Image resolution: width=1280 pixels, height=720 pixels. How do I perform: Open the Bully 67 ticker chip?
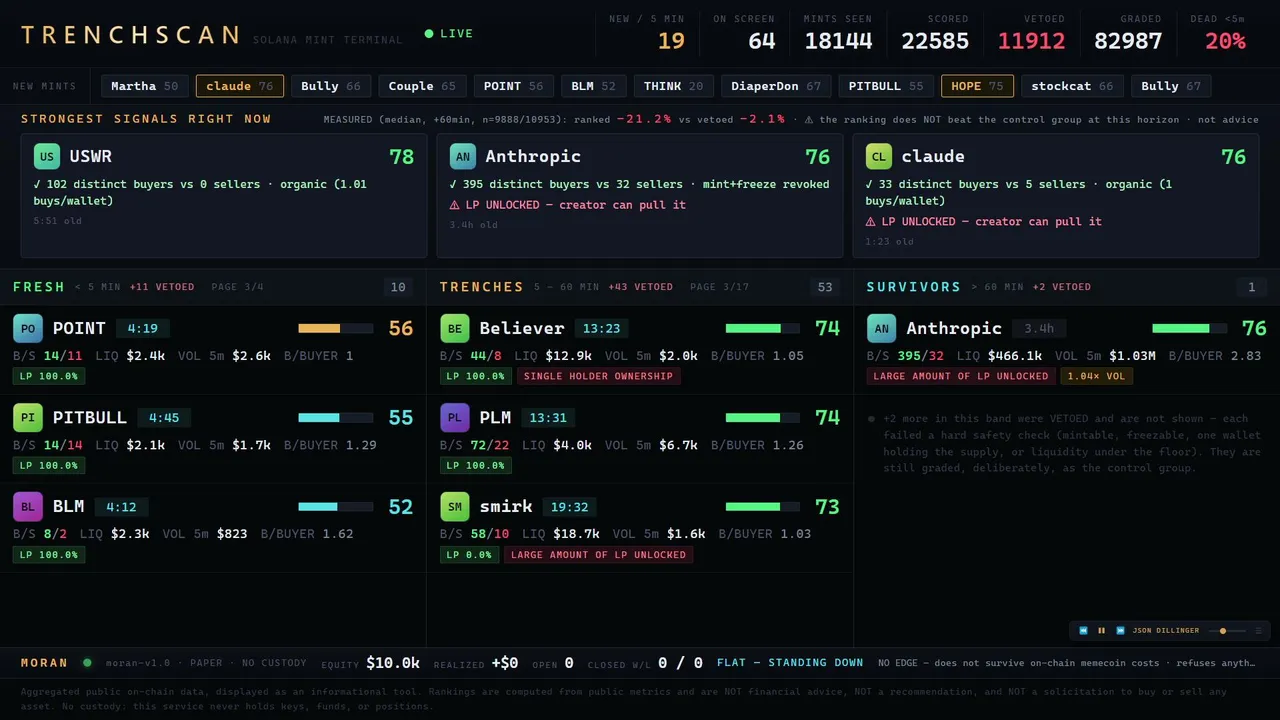[1171, 86]
